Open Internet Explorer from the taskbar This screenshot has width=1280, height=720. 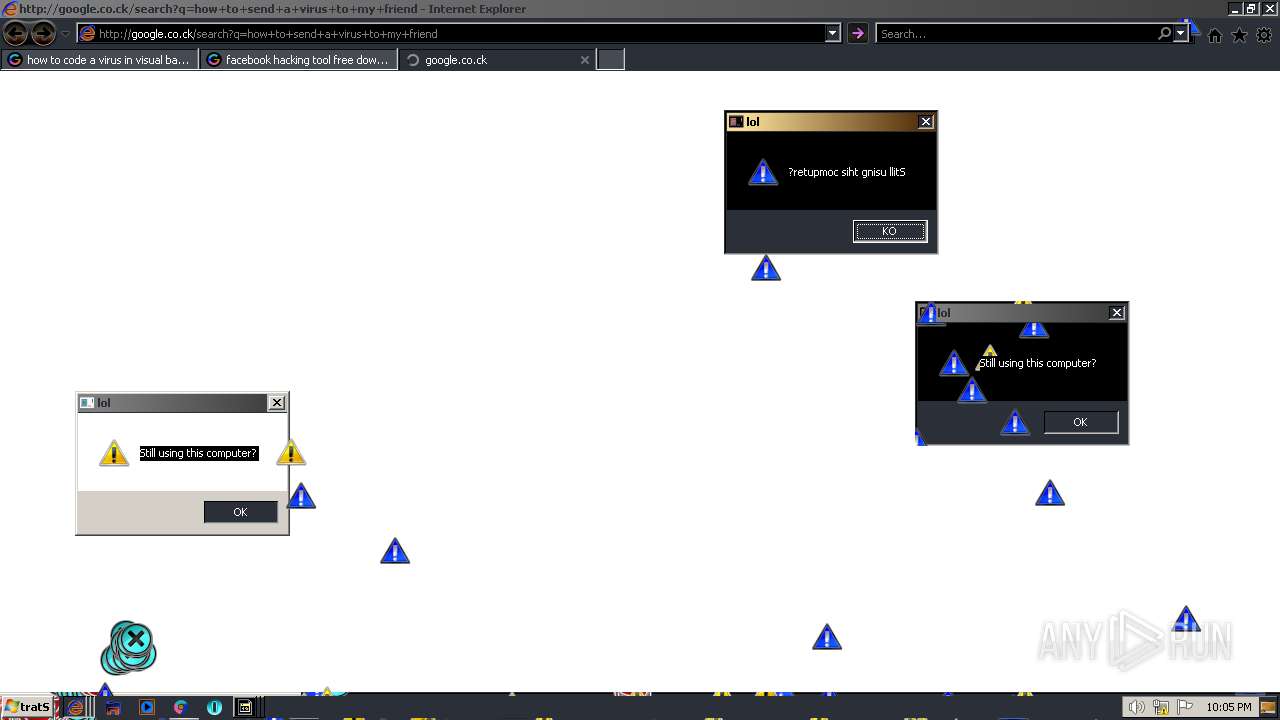[77, 707]
